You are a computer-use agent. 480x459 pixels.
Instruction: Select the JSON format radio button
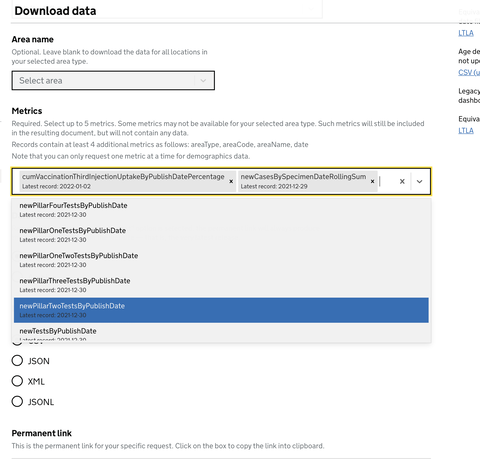17,361
